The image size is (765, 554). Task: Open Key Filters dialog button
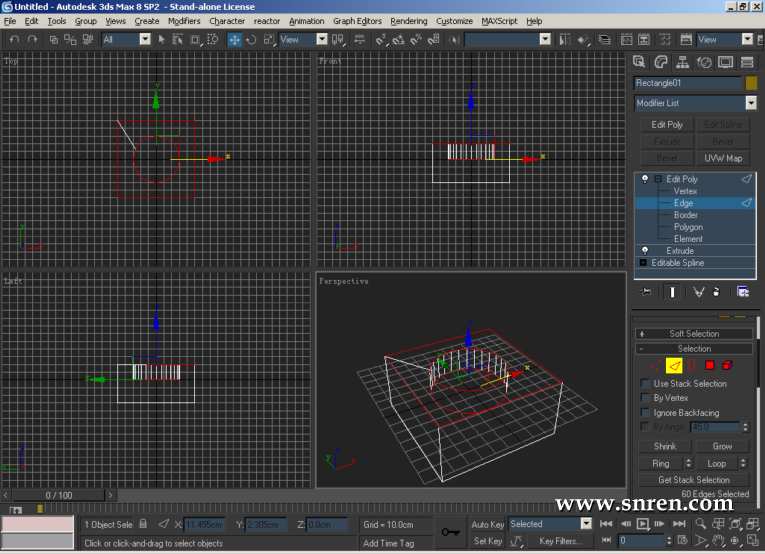559,541
